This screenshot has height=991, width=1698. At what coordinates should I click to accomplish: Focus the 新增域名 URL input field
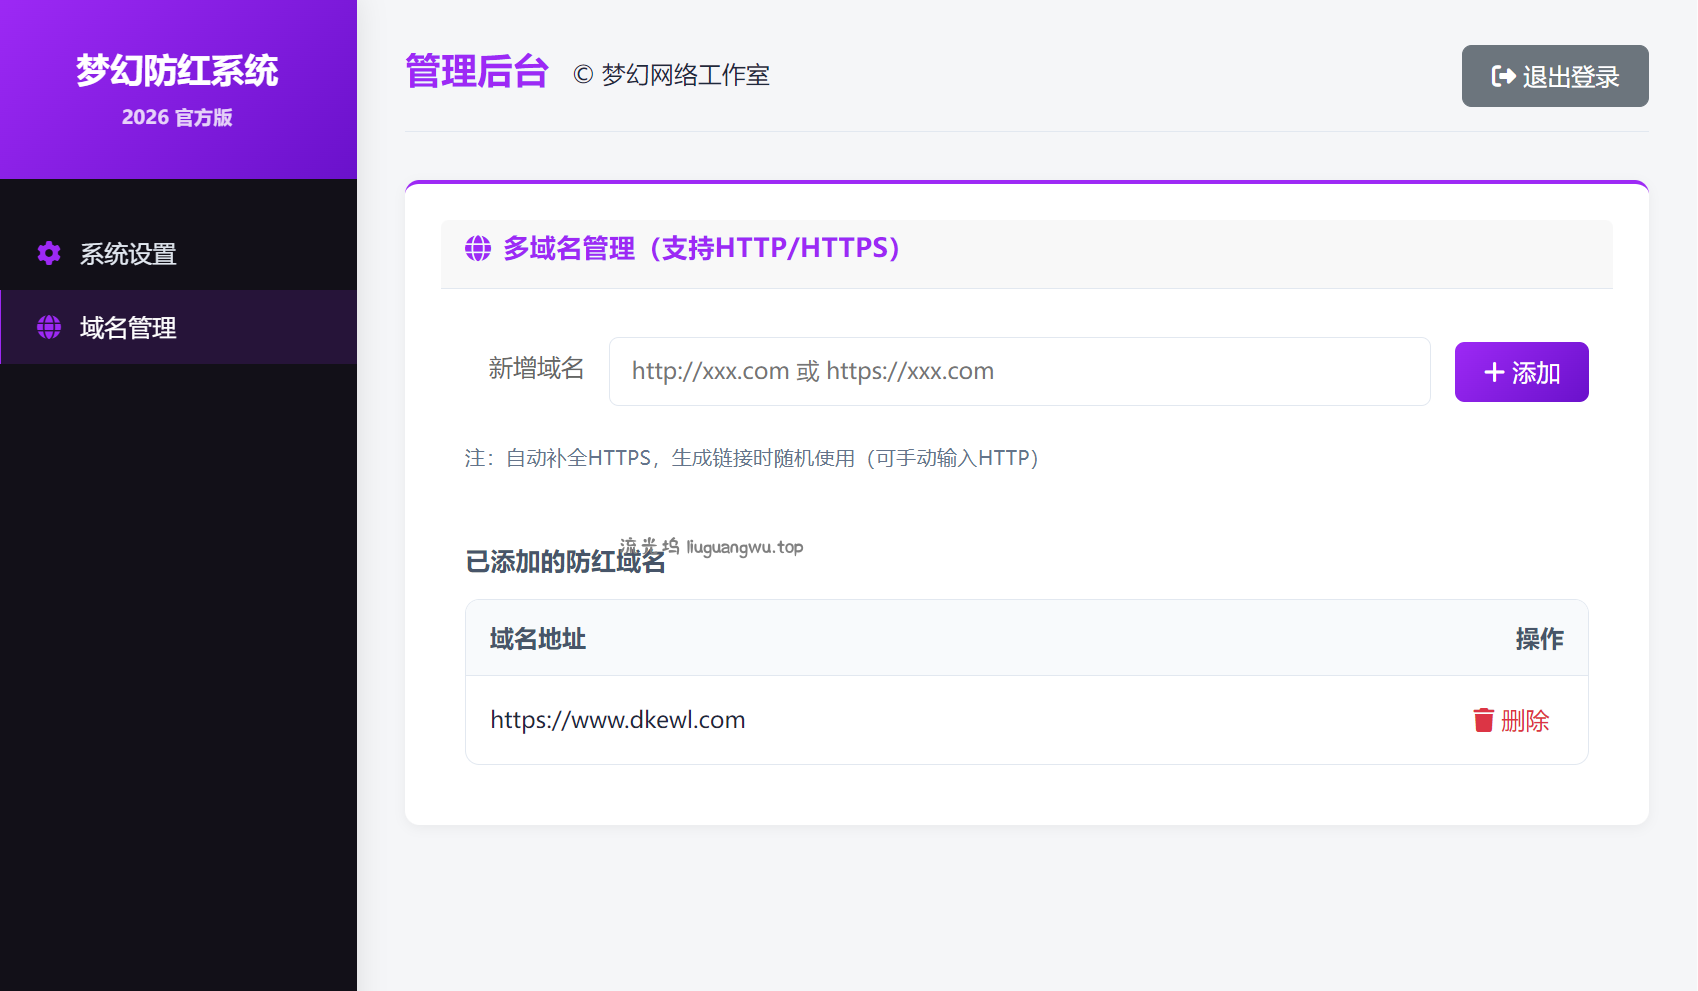tap(1019, 372)
